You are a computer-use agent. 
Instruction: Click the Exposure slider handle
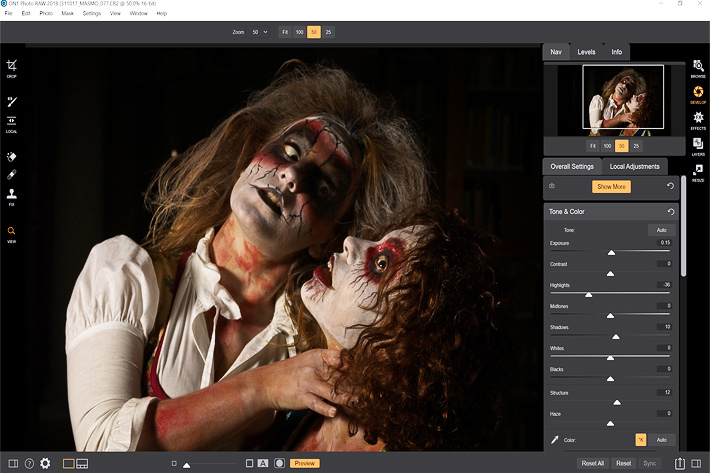(x=611, y=253)
